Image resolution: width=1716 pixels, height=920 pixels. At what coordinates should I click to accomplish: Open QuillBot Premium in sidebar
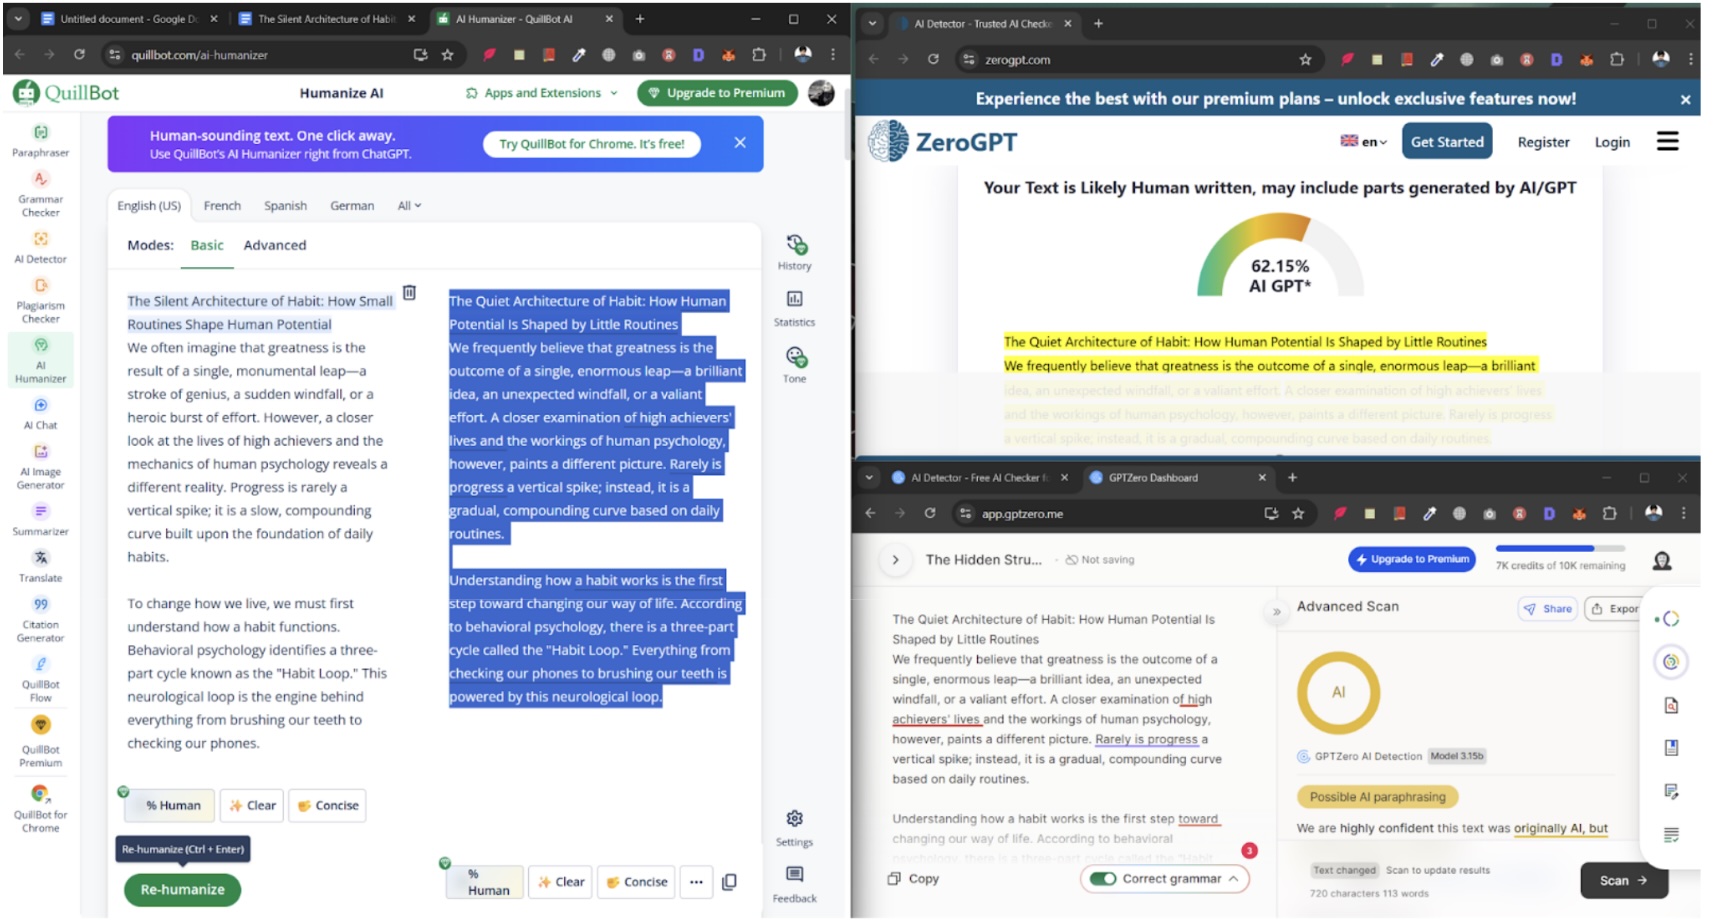(x=40, y=741)
